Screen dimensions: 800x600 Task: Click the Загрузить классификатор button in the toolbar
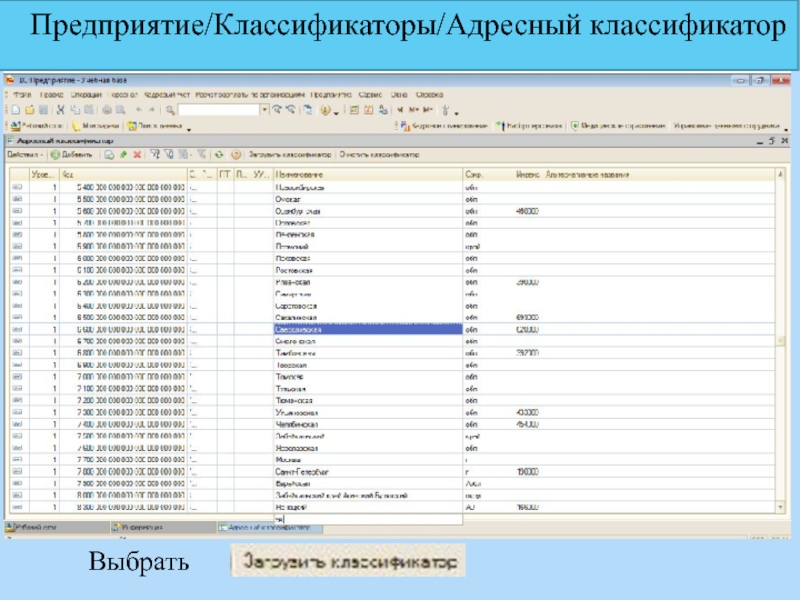[289, 155]
